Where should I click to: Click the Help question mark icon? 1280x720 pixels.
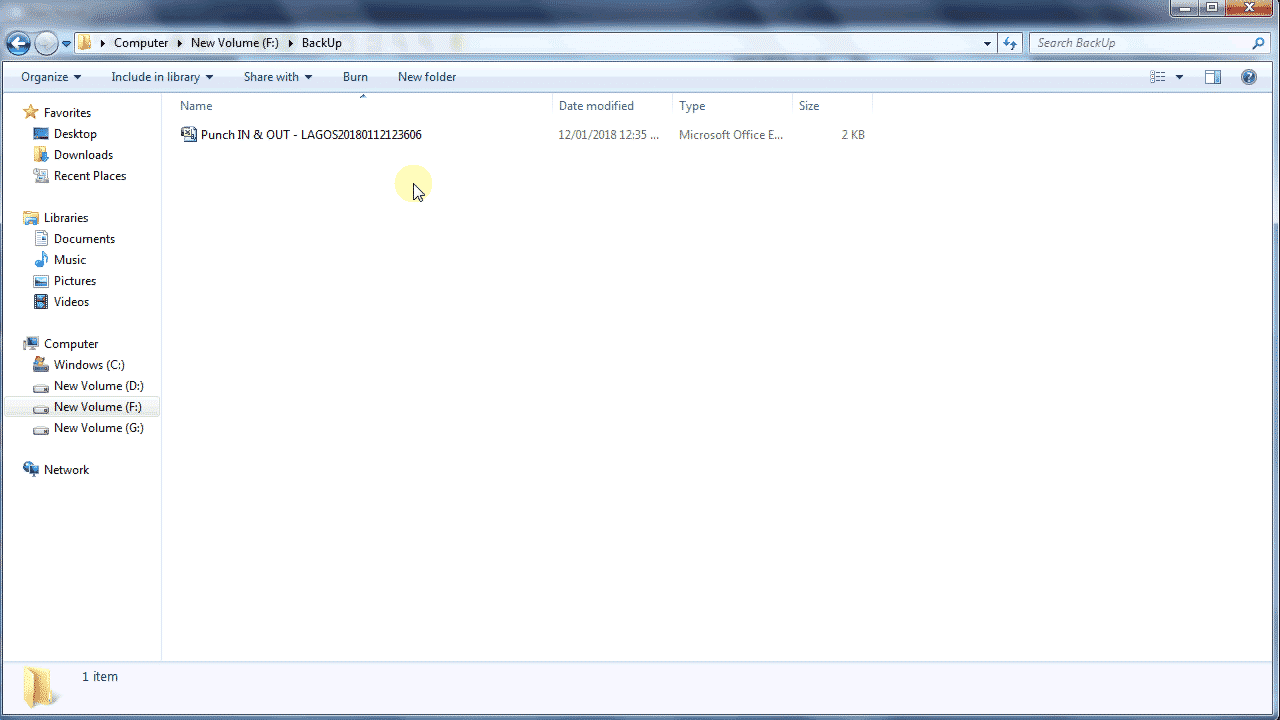pyautogui.click(x=1249, y=77)
